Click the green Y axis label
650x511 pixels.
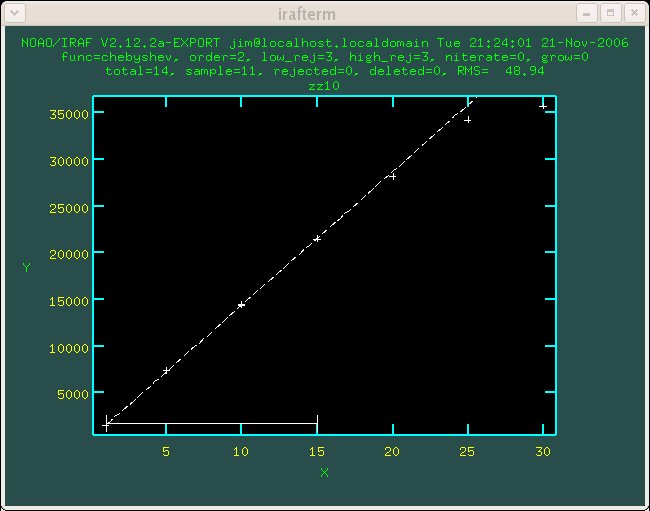click(x=27, y=267)
